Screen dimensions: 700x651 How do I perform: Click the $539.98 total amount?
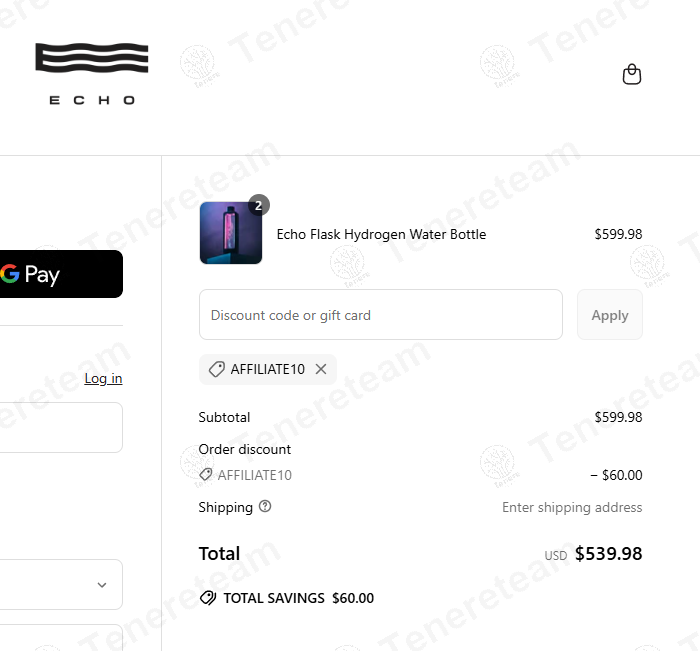(x=608, y=554)
